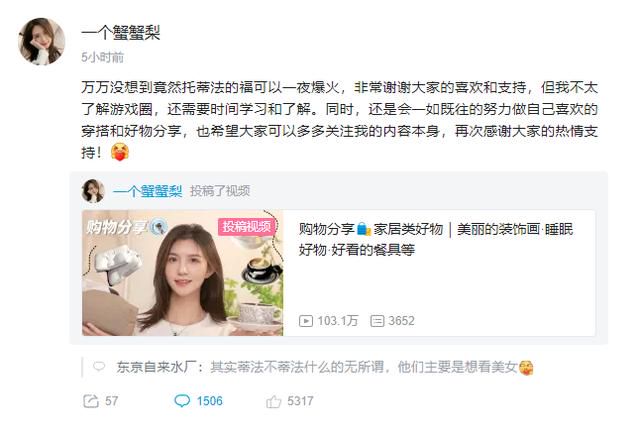640x435 pixels.
Task: Click the danmaku count icon beside 3652
Action: pos(377,321)
